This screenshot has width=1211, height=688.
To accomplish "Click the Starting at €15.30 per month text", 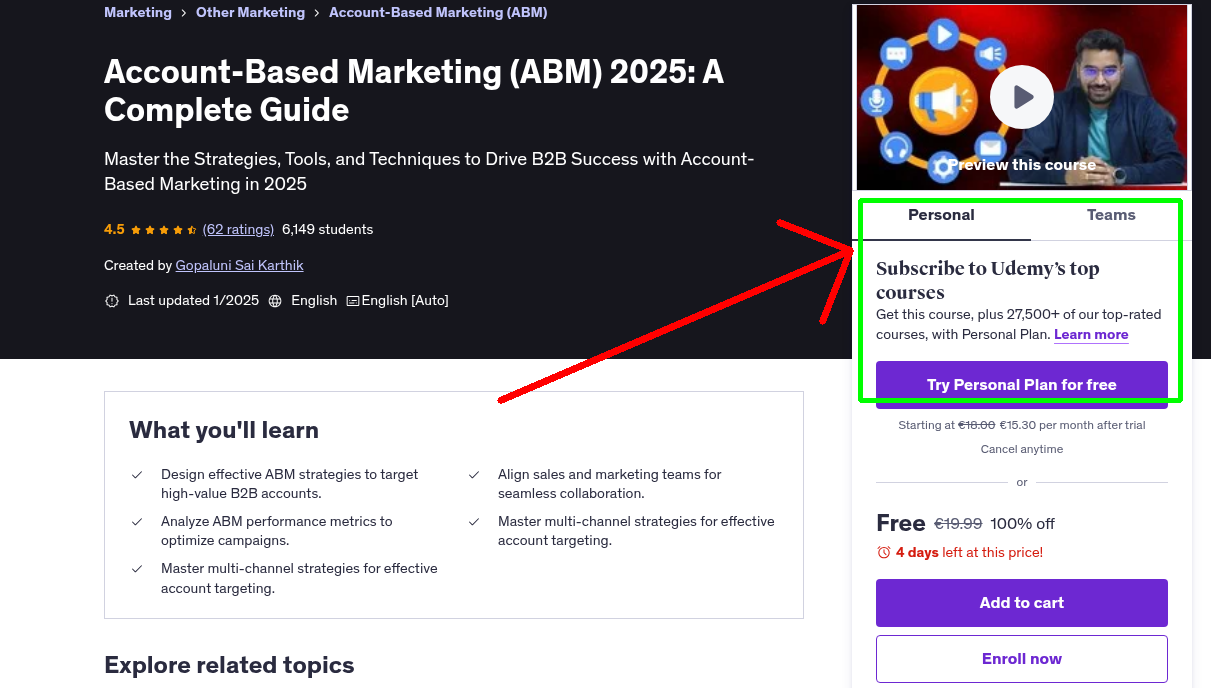I will pyautogui.click(x=1021, y=425).
